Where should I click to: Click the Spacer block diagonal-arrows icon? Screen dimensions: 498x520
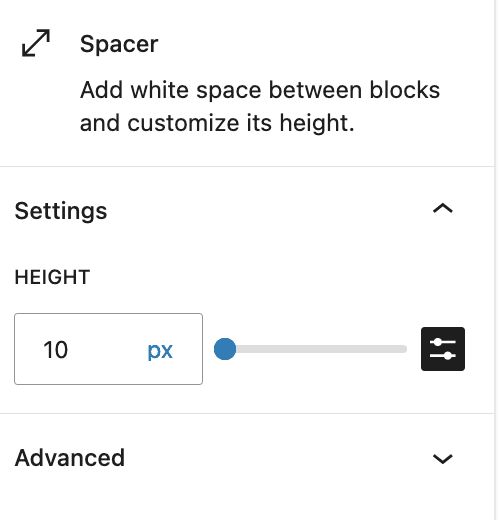click(36, 43)
